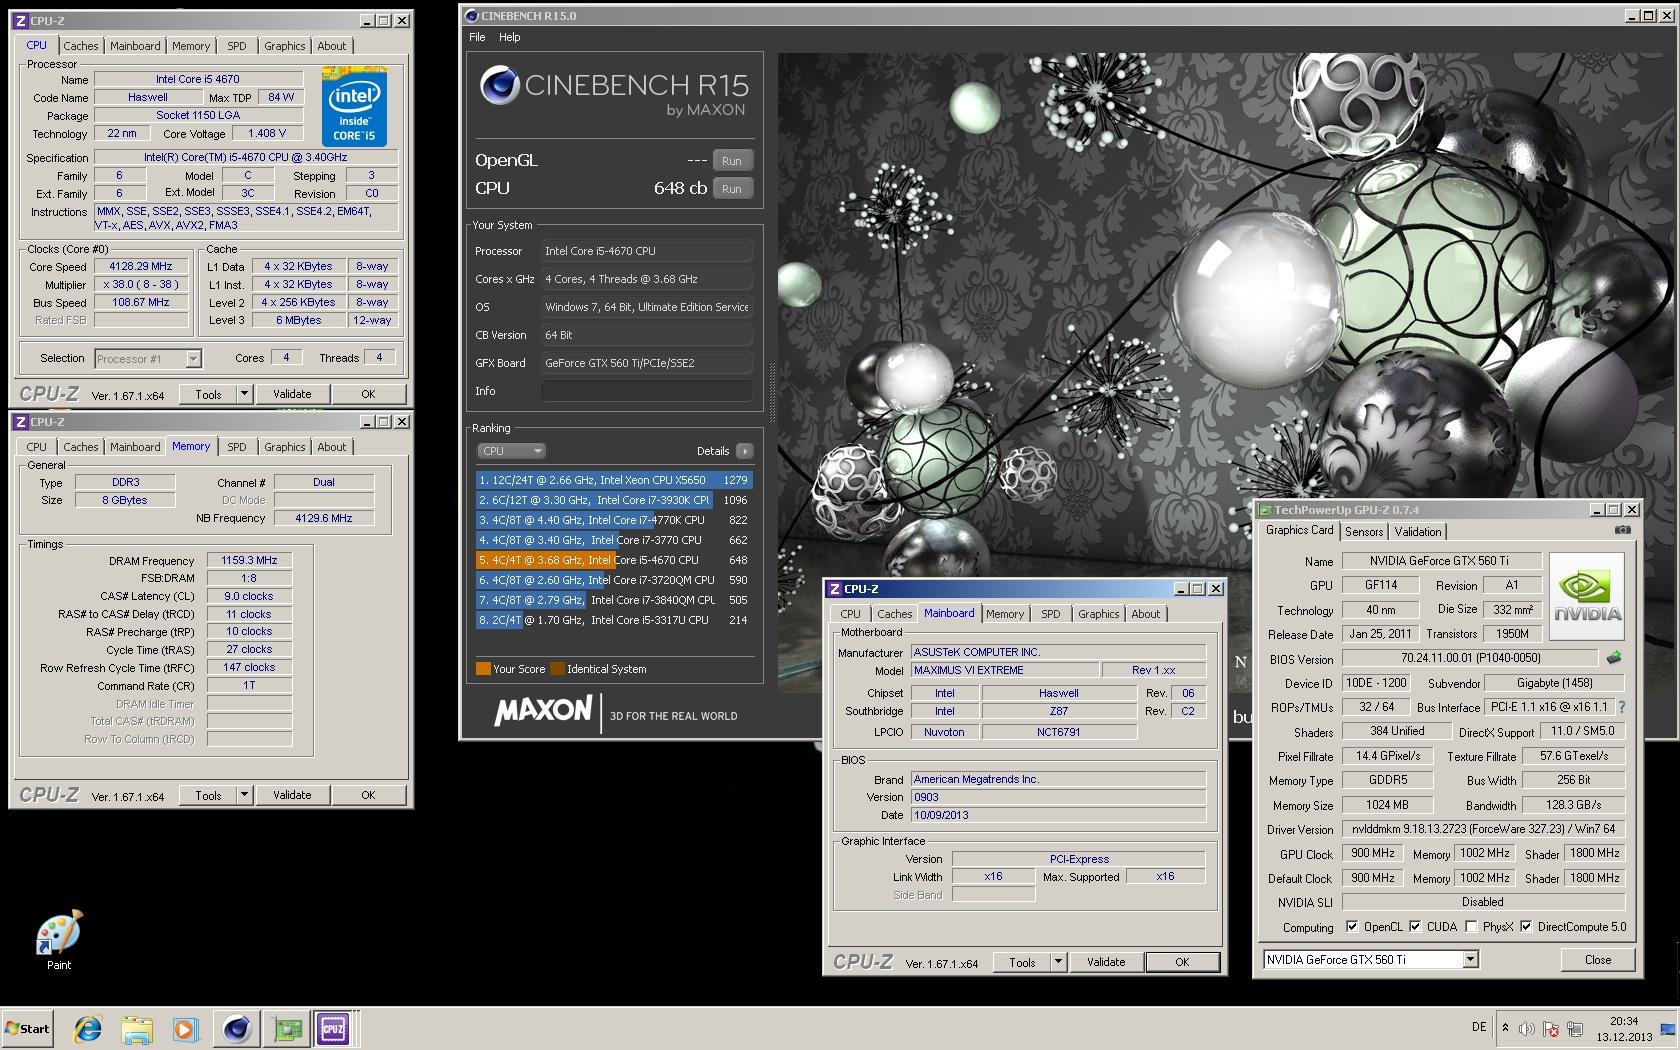1680x1050 pixels.
Task: Click the MAXIMUS VI EXTREME model field
Action: (1004, 670)
